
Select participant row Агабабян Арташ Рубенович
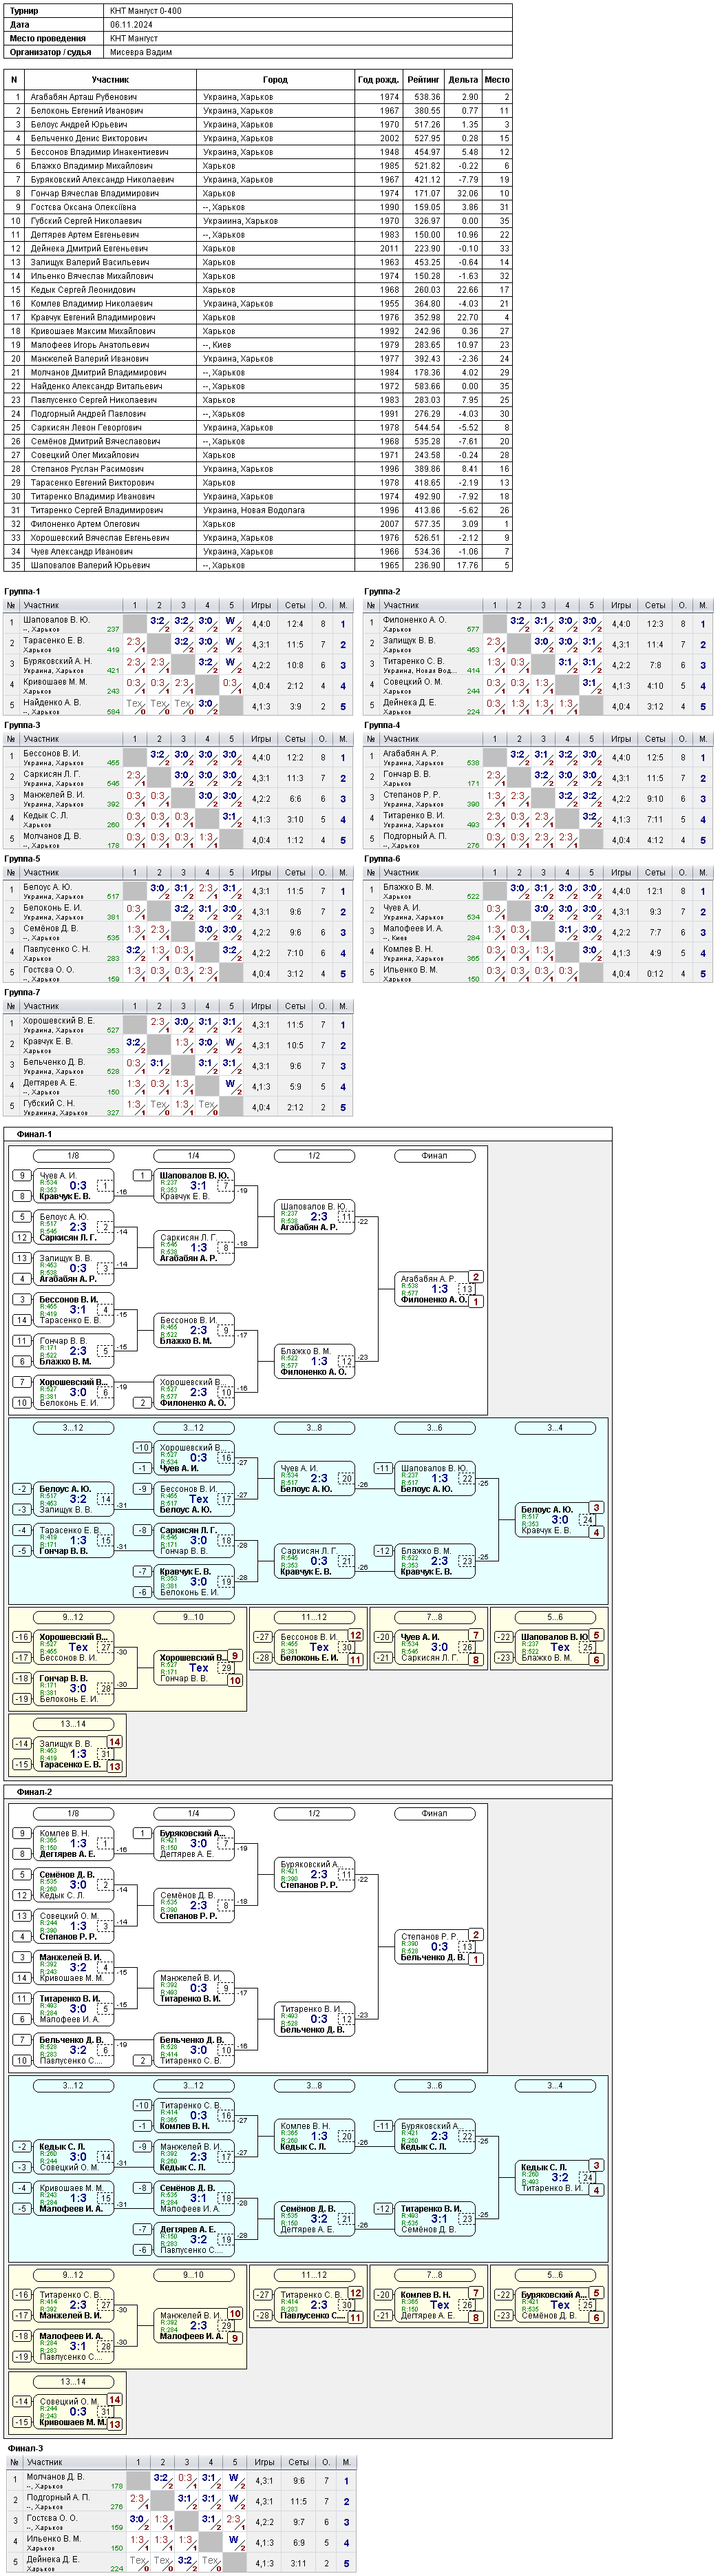pos(258,97)
